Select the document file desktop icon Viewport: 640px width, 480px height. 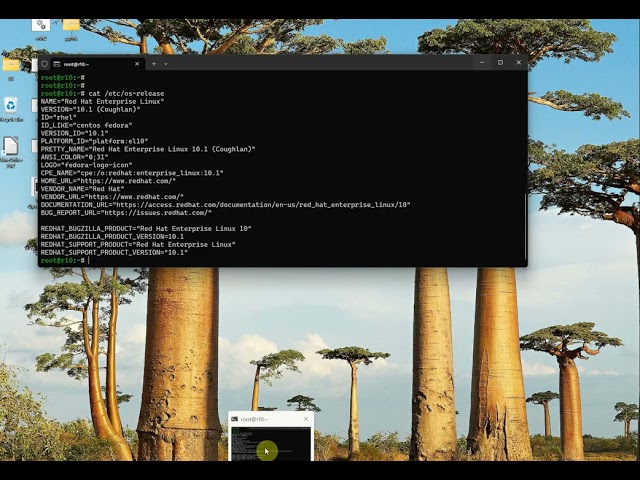(11, 151)
